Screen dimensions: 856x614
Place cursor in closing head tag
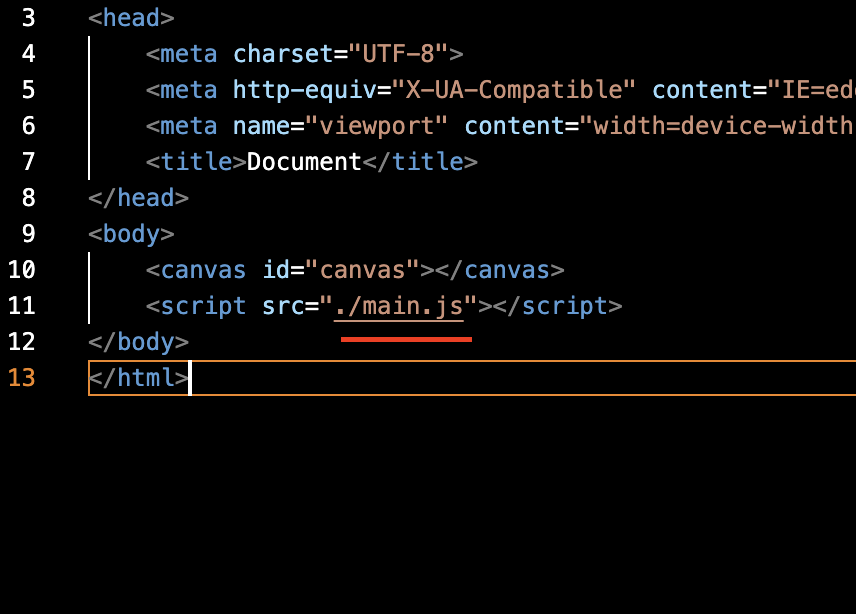(139, 198)
